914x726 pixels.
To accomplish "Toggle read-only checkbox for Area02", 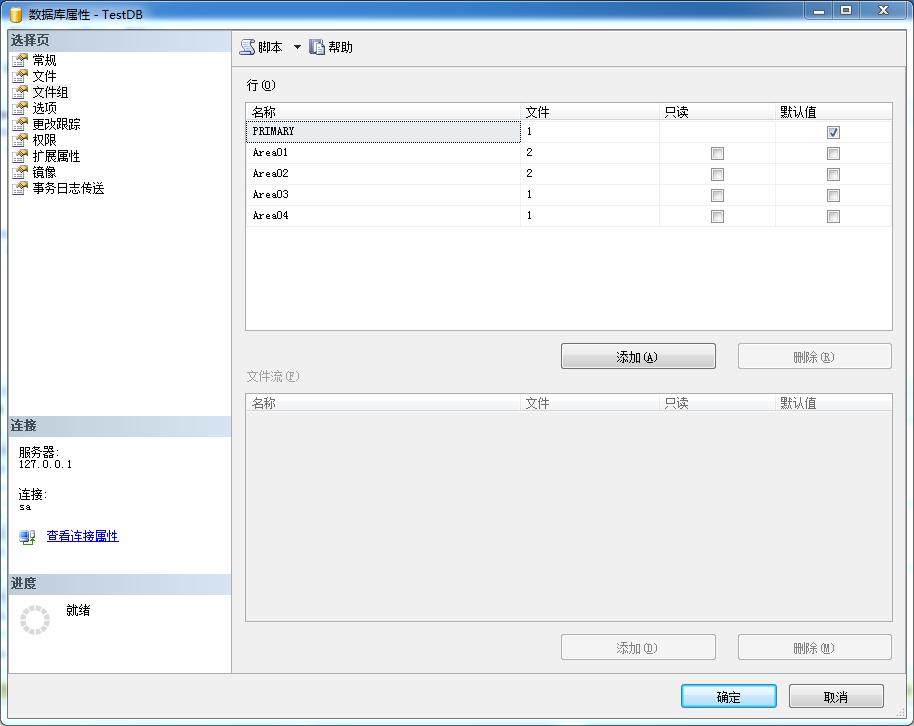I will (717, 174).
